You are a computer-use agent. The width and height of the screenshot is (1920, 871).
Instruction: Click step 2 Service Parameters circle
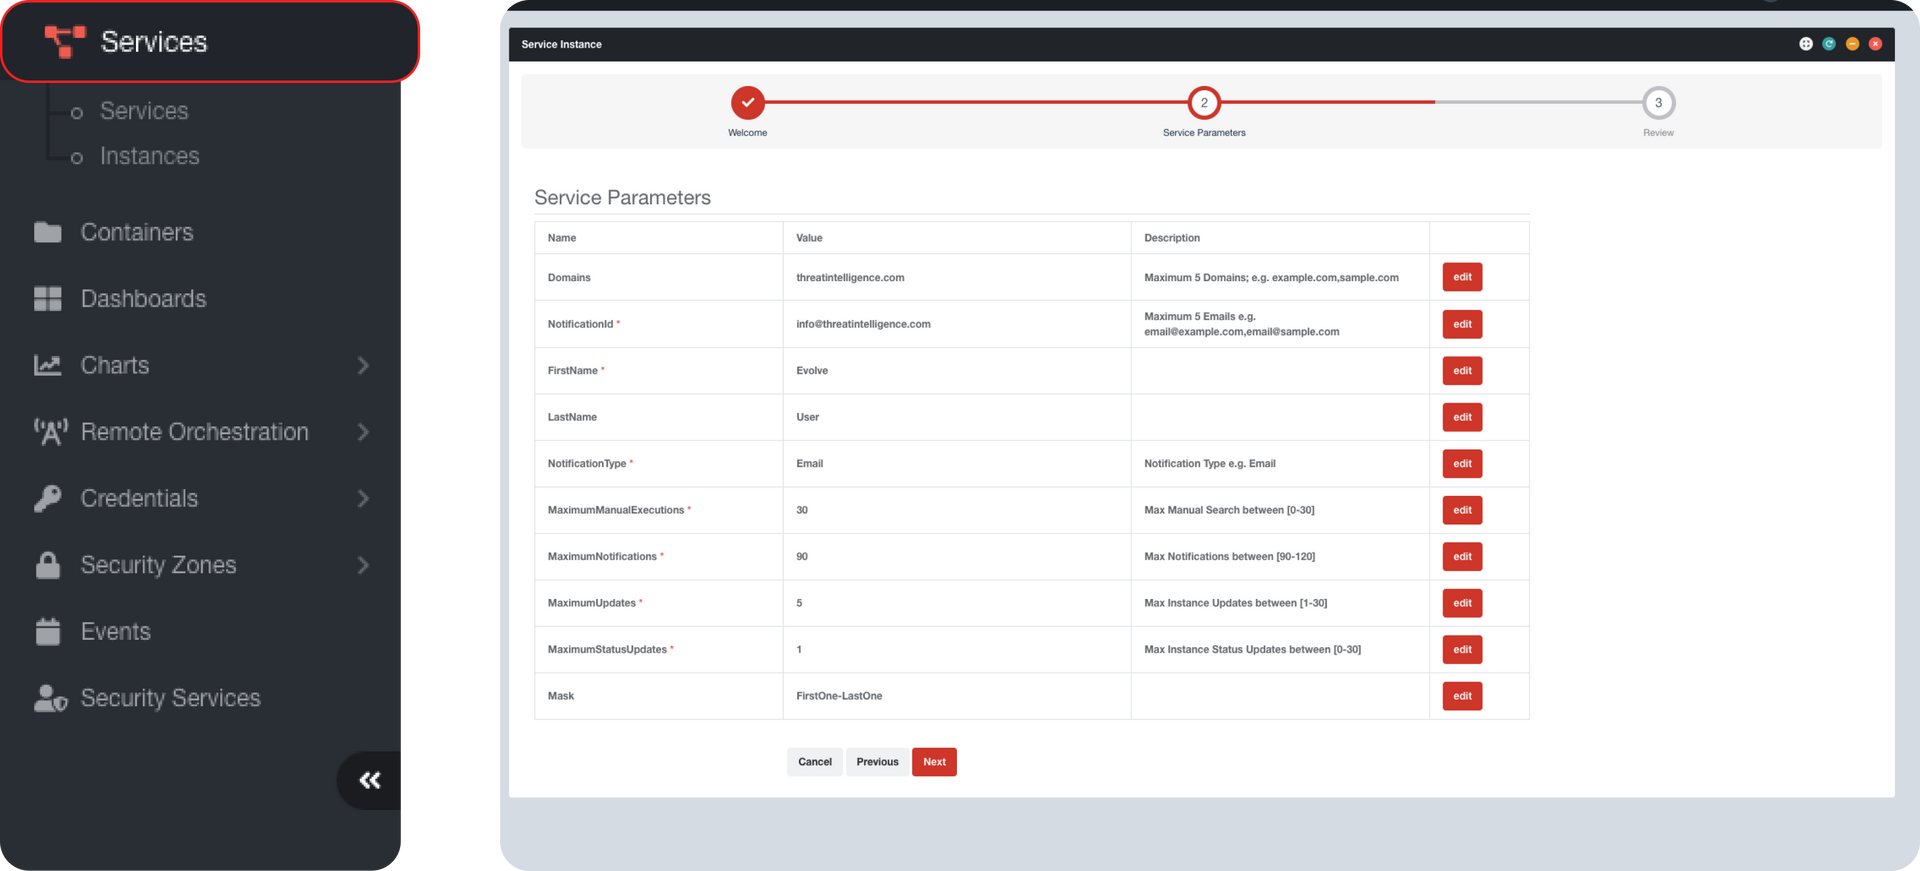(1204, 102)
